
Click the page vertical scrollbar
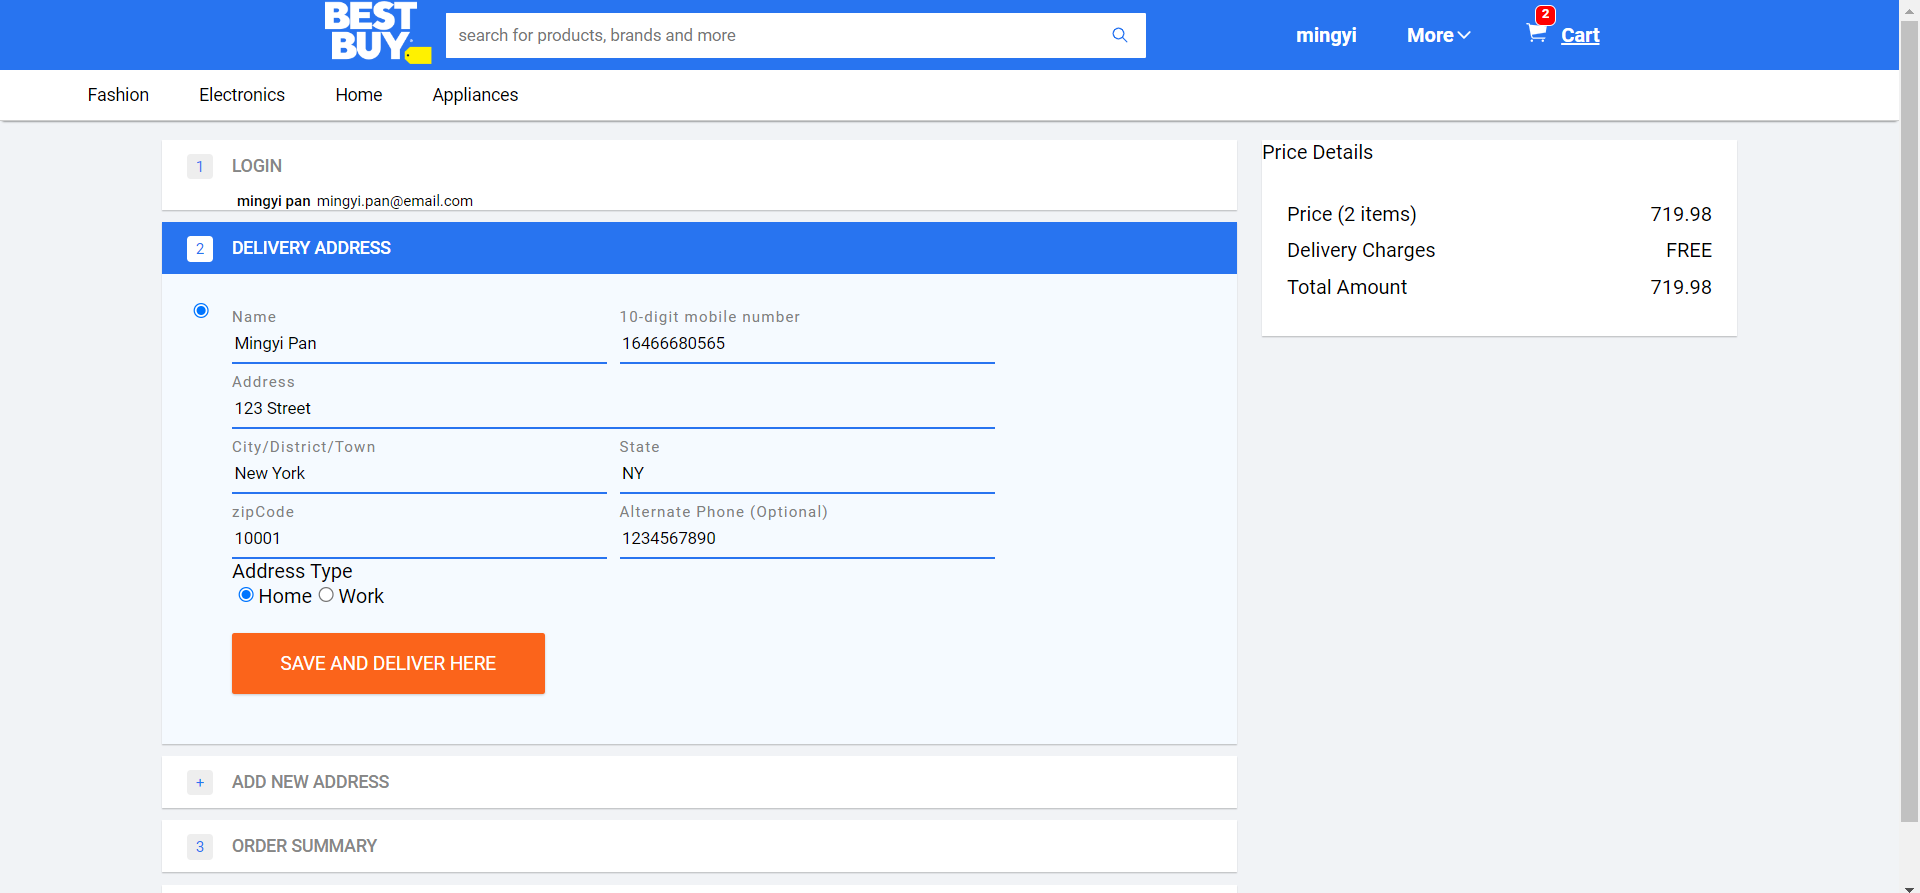pyautogui.click(x=1909, y=420)
